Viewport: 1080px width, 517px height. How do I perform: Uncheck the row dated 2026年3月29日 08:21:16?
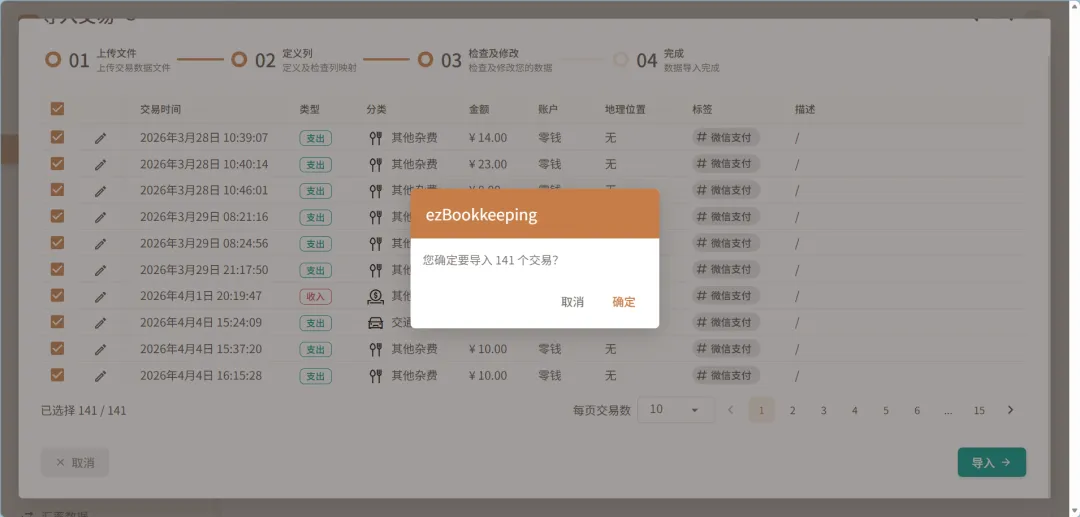[57, 216]
